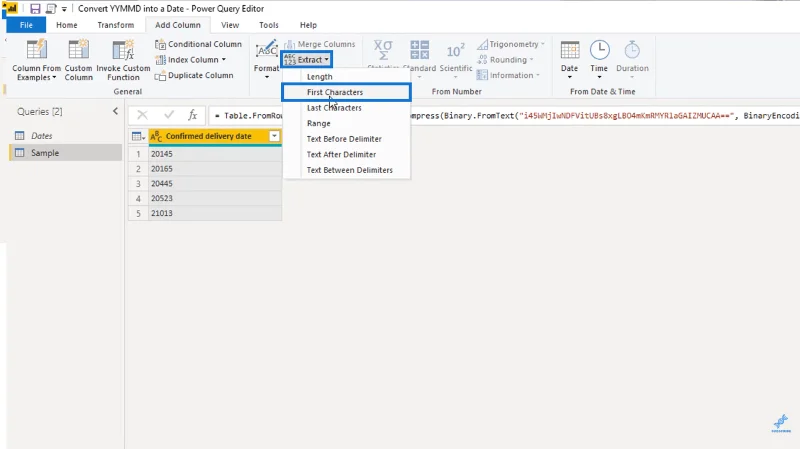Viewport: 800px width, 449px height.
Task: Select cell with value 20145
Action: [215, 154]
